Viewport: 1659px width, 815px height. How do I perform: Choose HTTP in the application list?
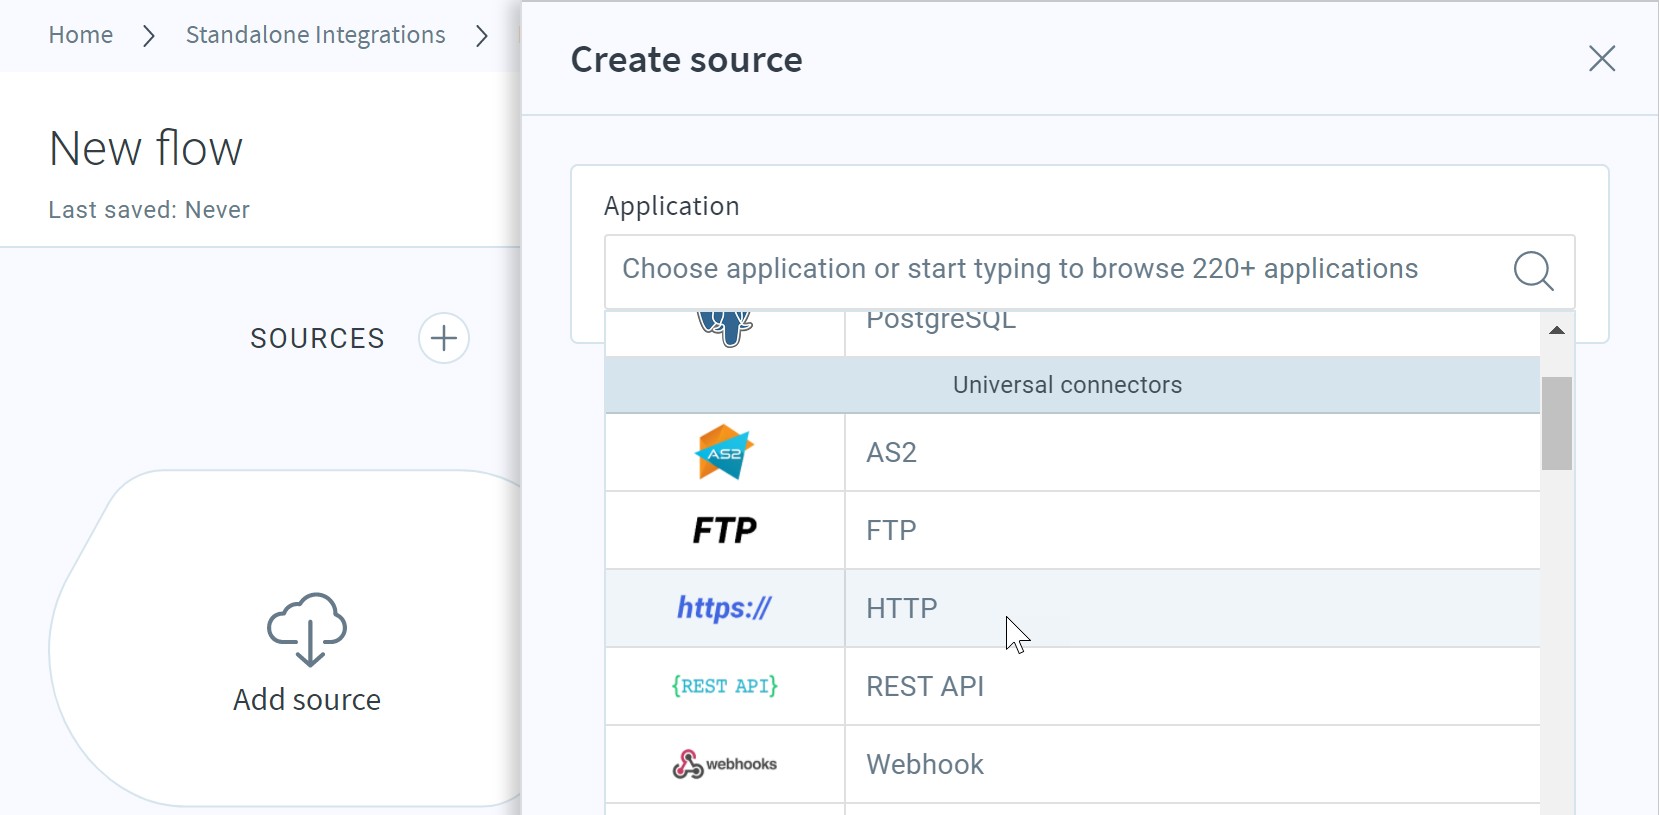click(1072, 608)
